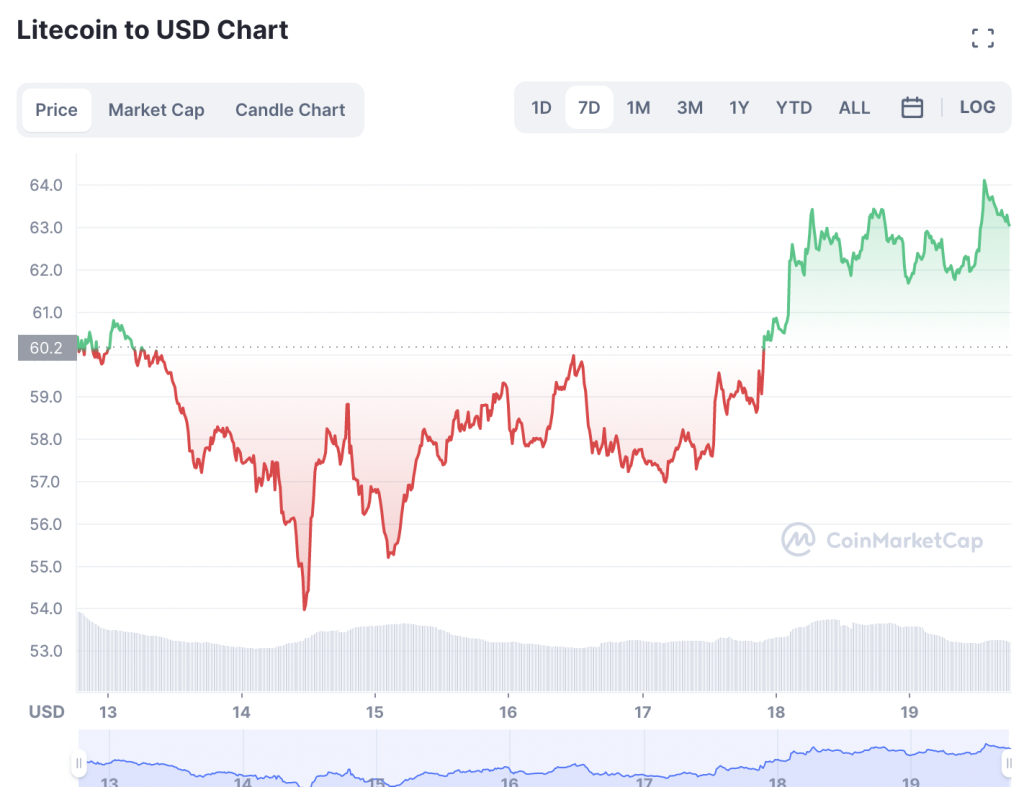Choose the 3M time range
The width and height of the screenshot is (1024, 787).
[689, 108]
